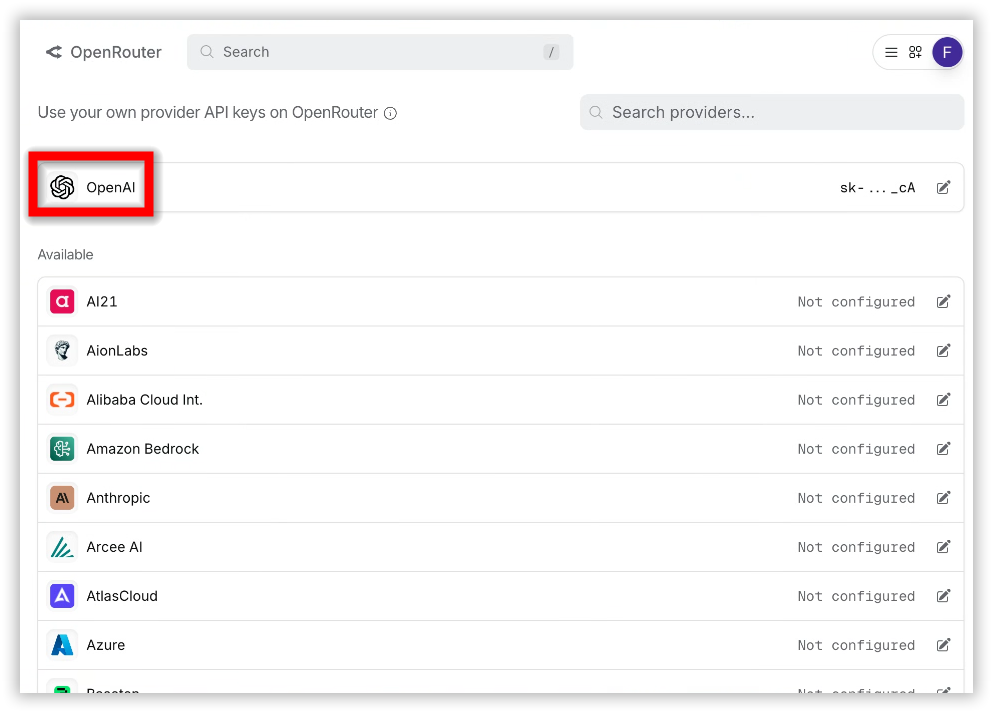Click the OpenRouter logo icon
The height and width of the screenshot is (713, 993).
click(53, 51)
